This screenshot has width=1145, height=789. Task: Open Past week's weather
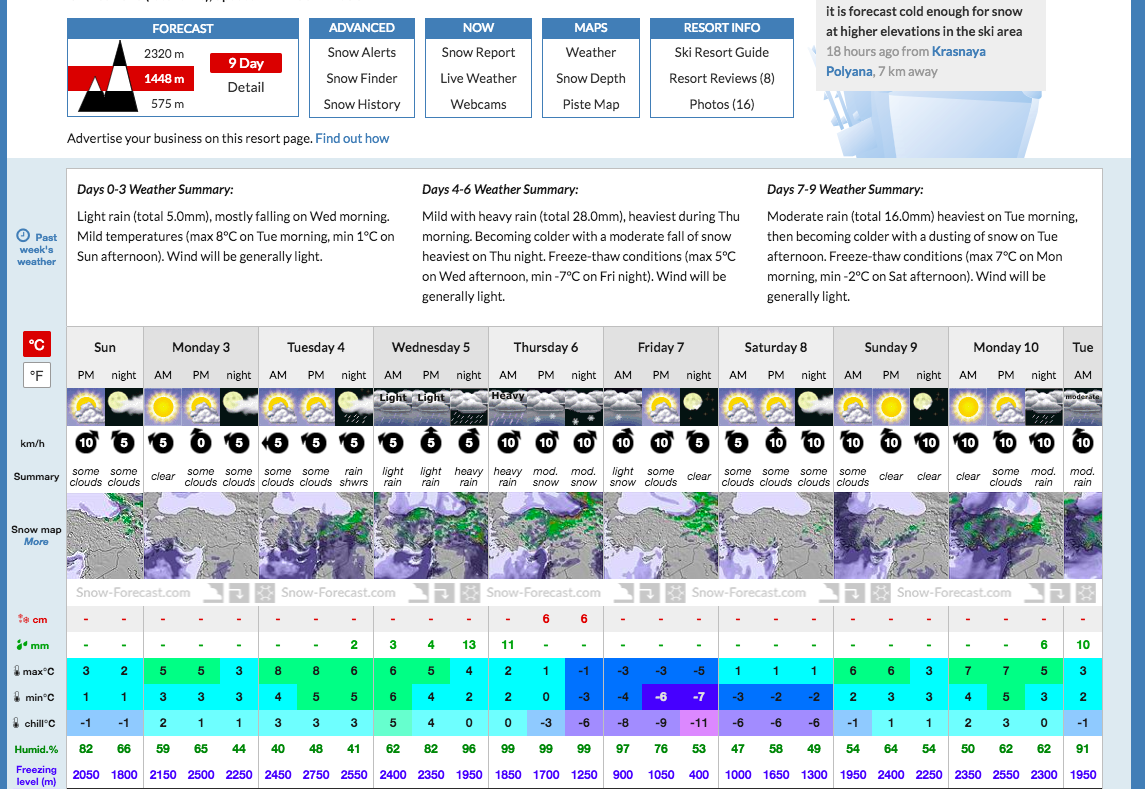coord(37,249)
